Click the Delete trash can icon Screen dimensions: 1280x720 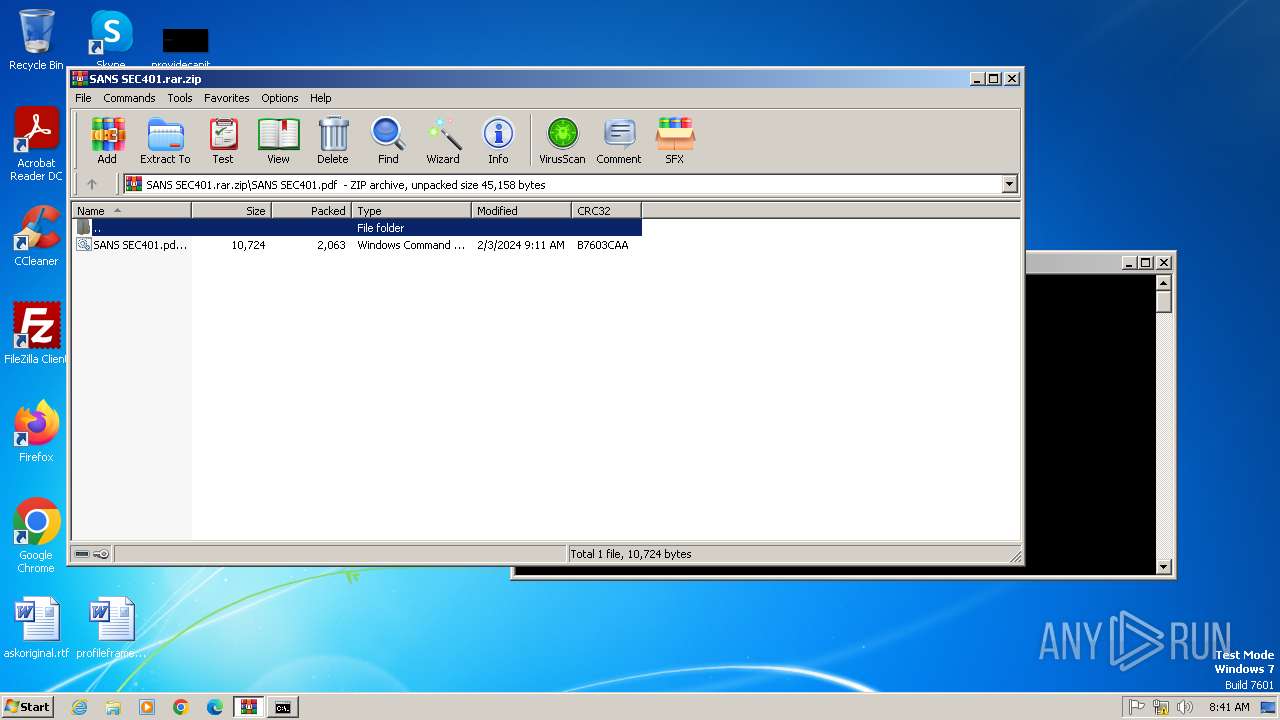(x=333, y=140)
